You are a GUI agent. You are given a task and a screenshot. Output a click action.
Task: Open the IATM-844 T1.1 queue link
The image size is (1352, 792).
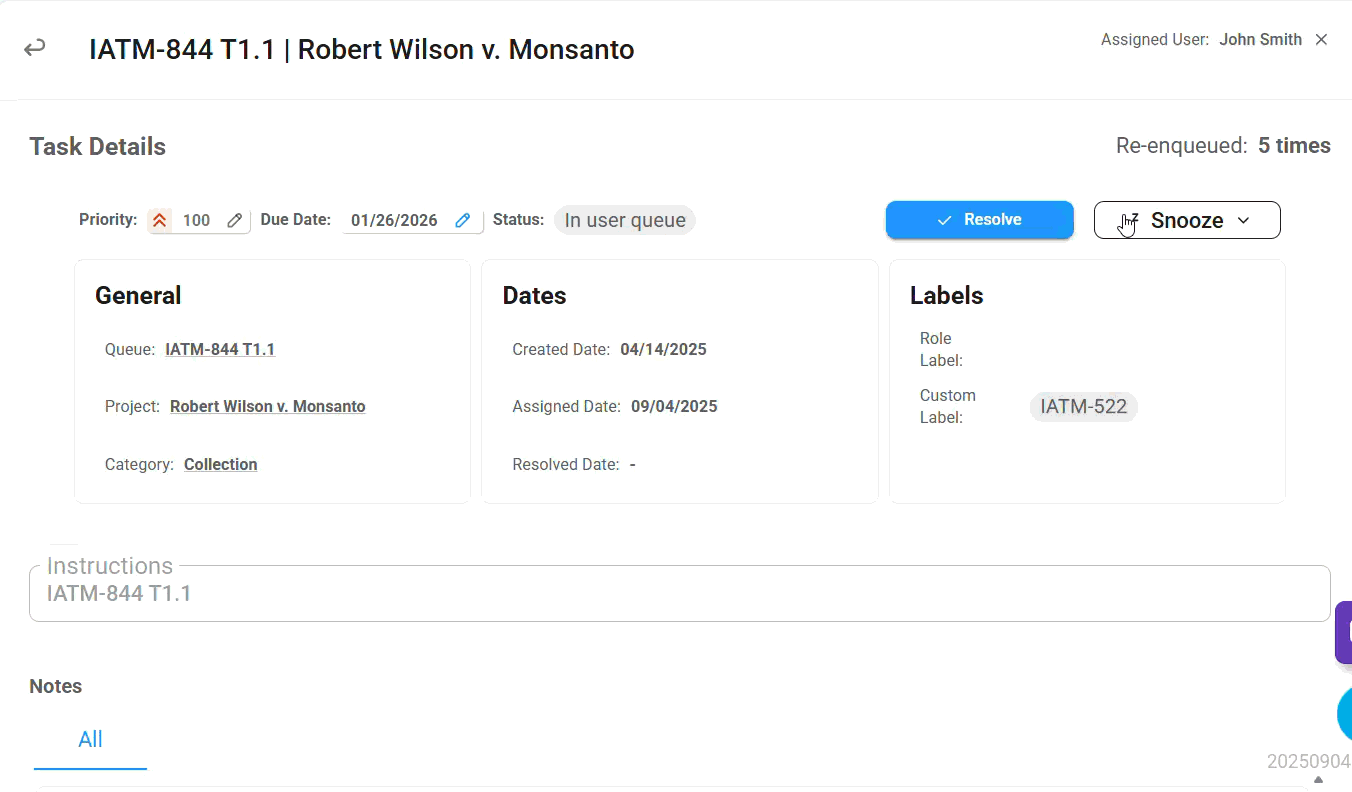[x=220, y=349]
